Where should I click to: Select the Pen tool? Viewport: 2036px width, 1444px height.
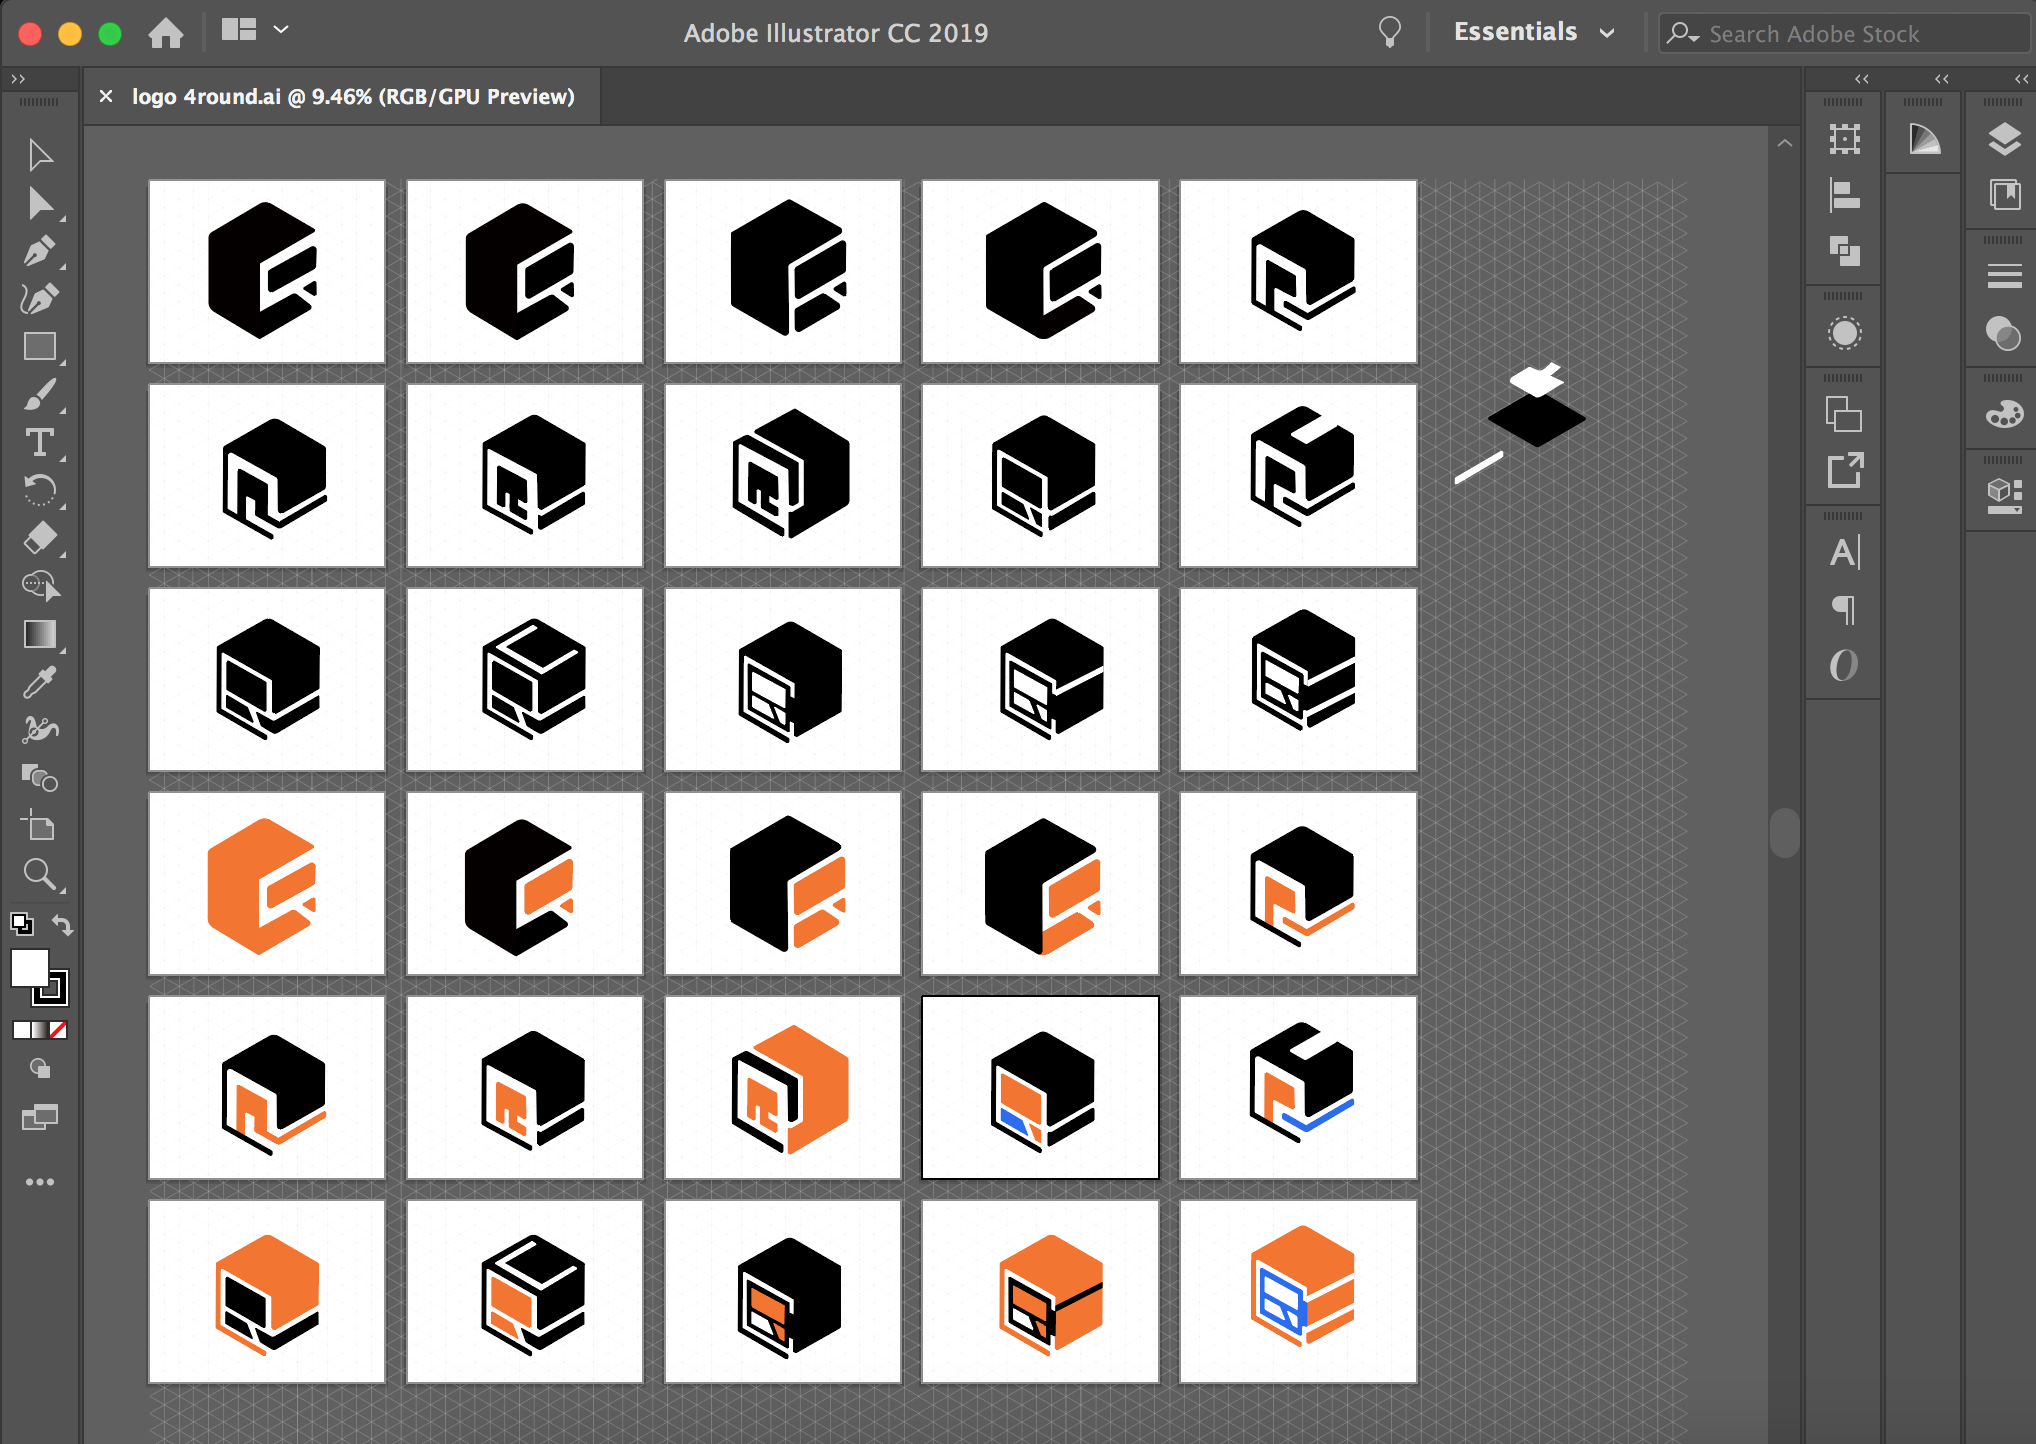39,251
